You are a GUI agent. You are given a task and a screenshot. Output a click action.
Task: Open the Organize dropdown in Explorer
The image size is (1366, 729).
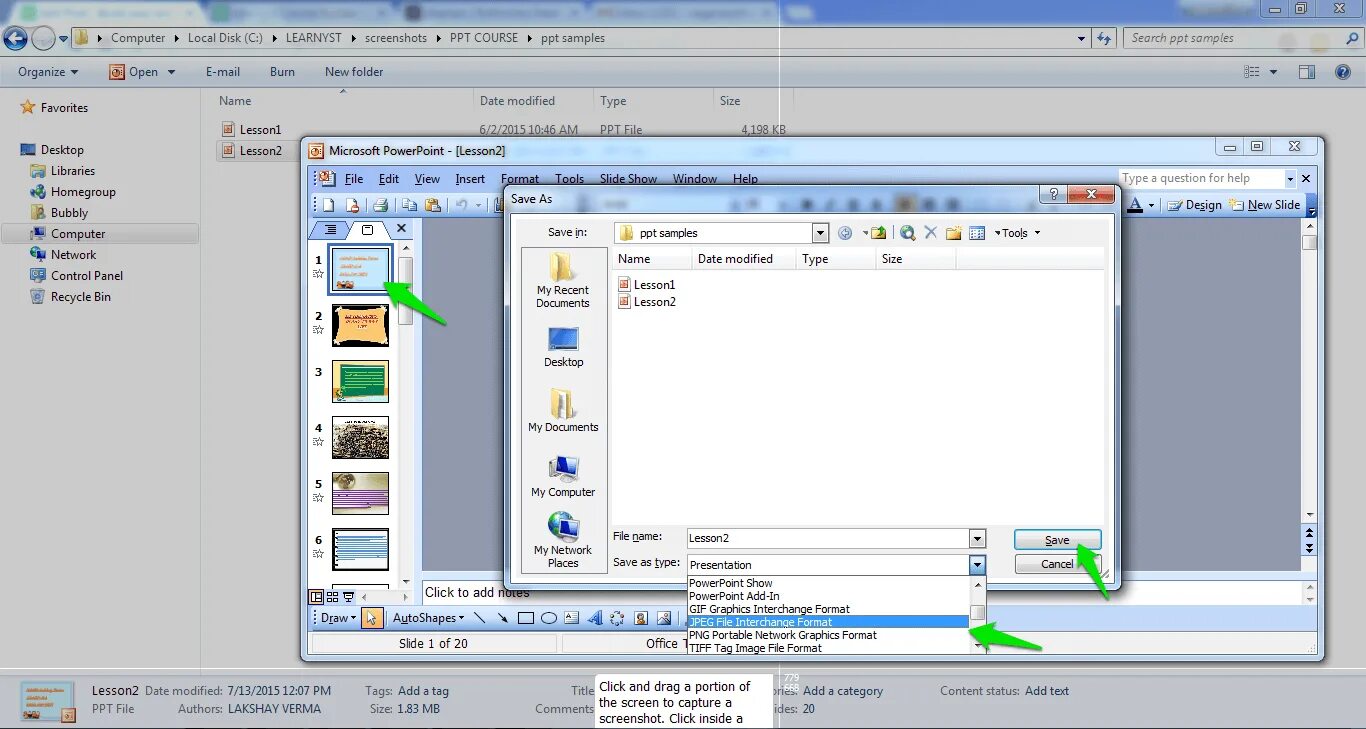pyautogui.click(x=48, y=72)
